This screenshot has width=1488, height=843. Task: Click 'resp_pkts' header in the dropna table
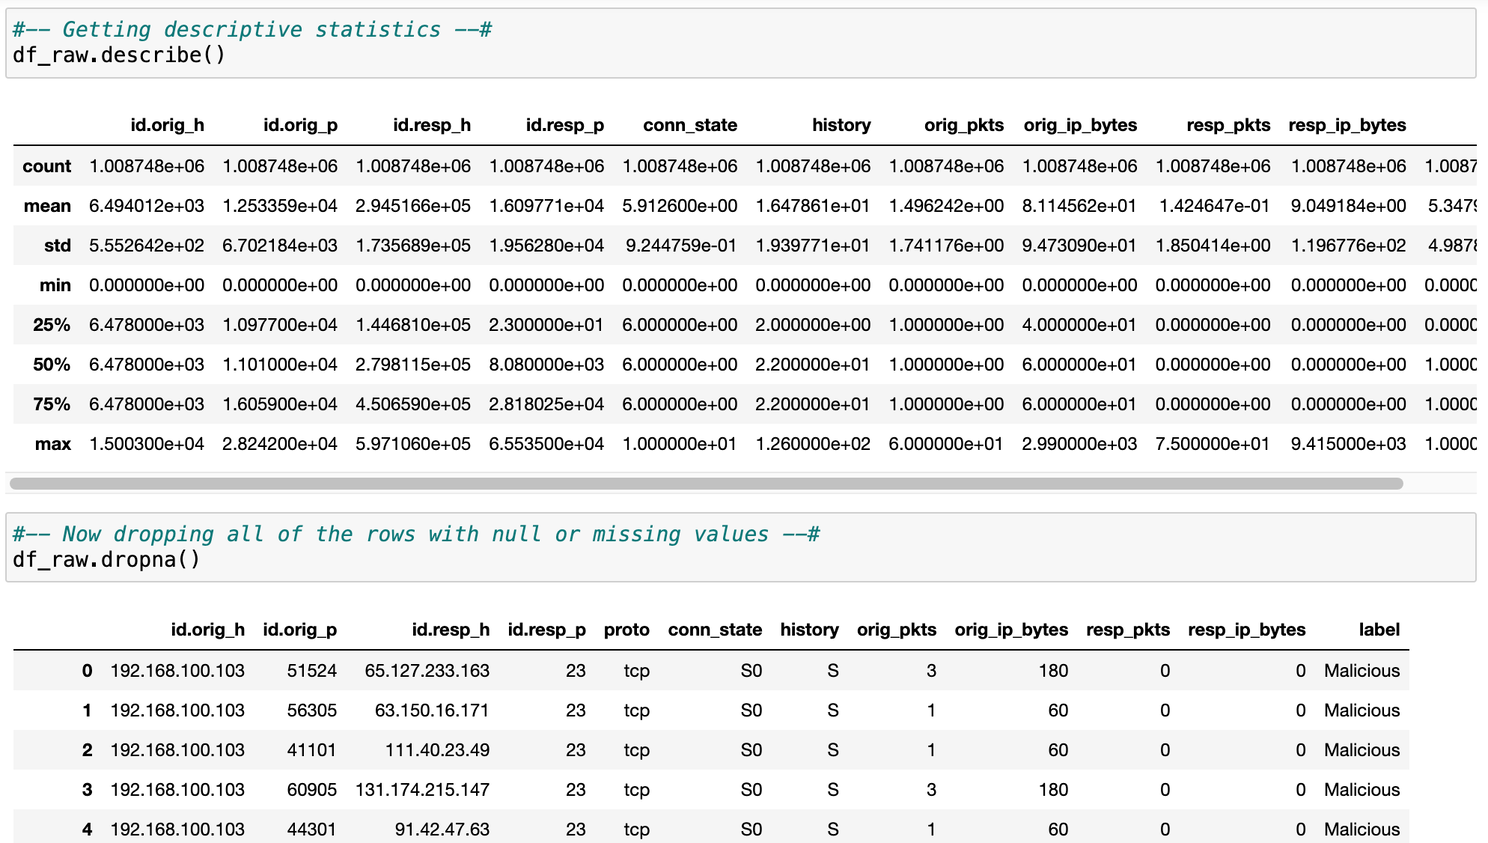point(1127,630)
